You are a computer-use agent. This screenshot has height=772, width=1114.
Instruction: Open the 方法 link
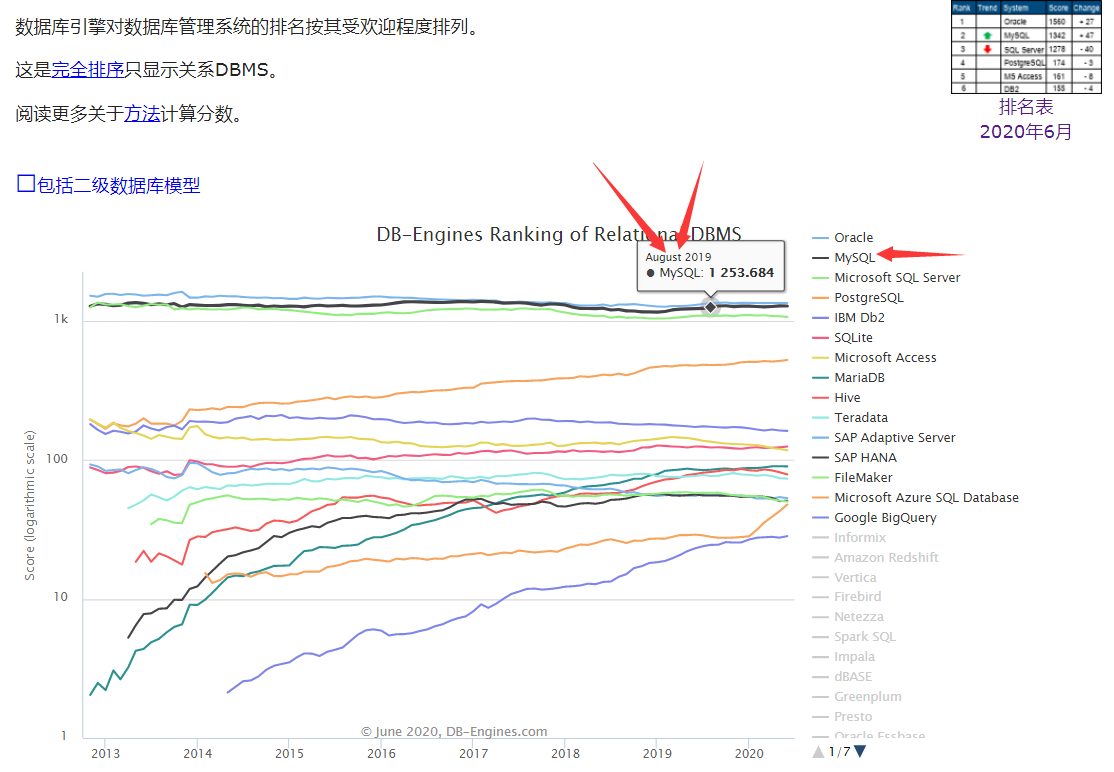tap(142, 114)
